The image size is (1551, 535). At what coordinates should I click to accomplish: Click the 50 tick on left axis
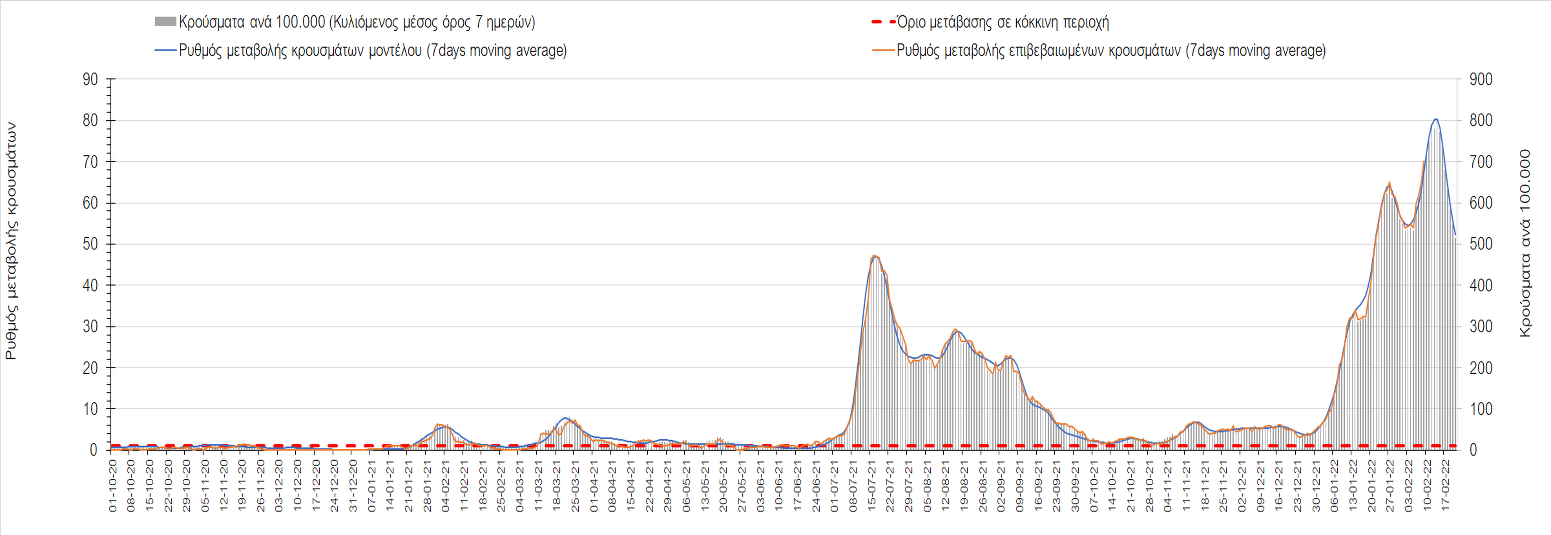(x=89, y=244)
